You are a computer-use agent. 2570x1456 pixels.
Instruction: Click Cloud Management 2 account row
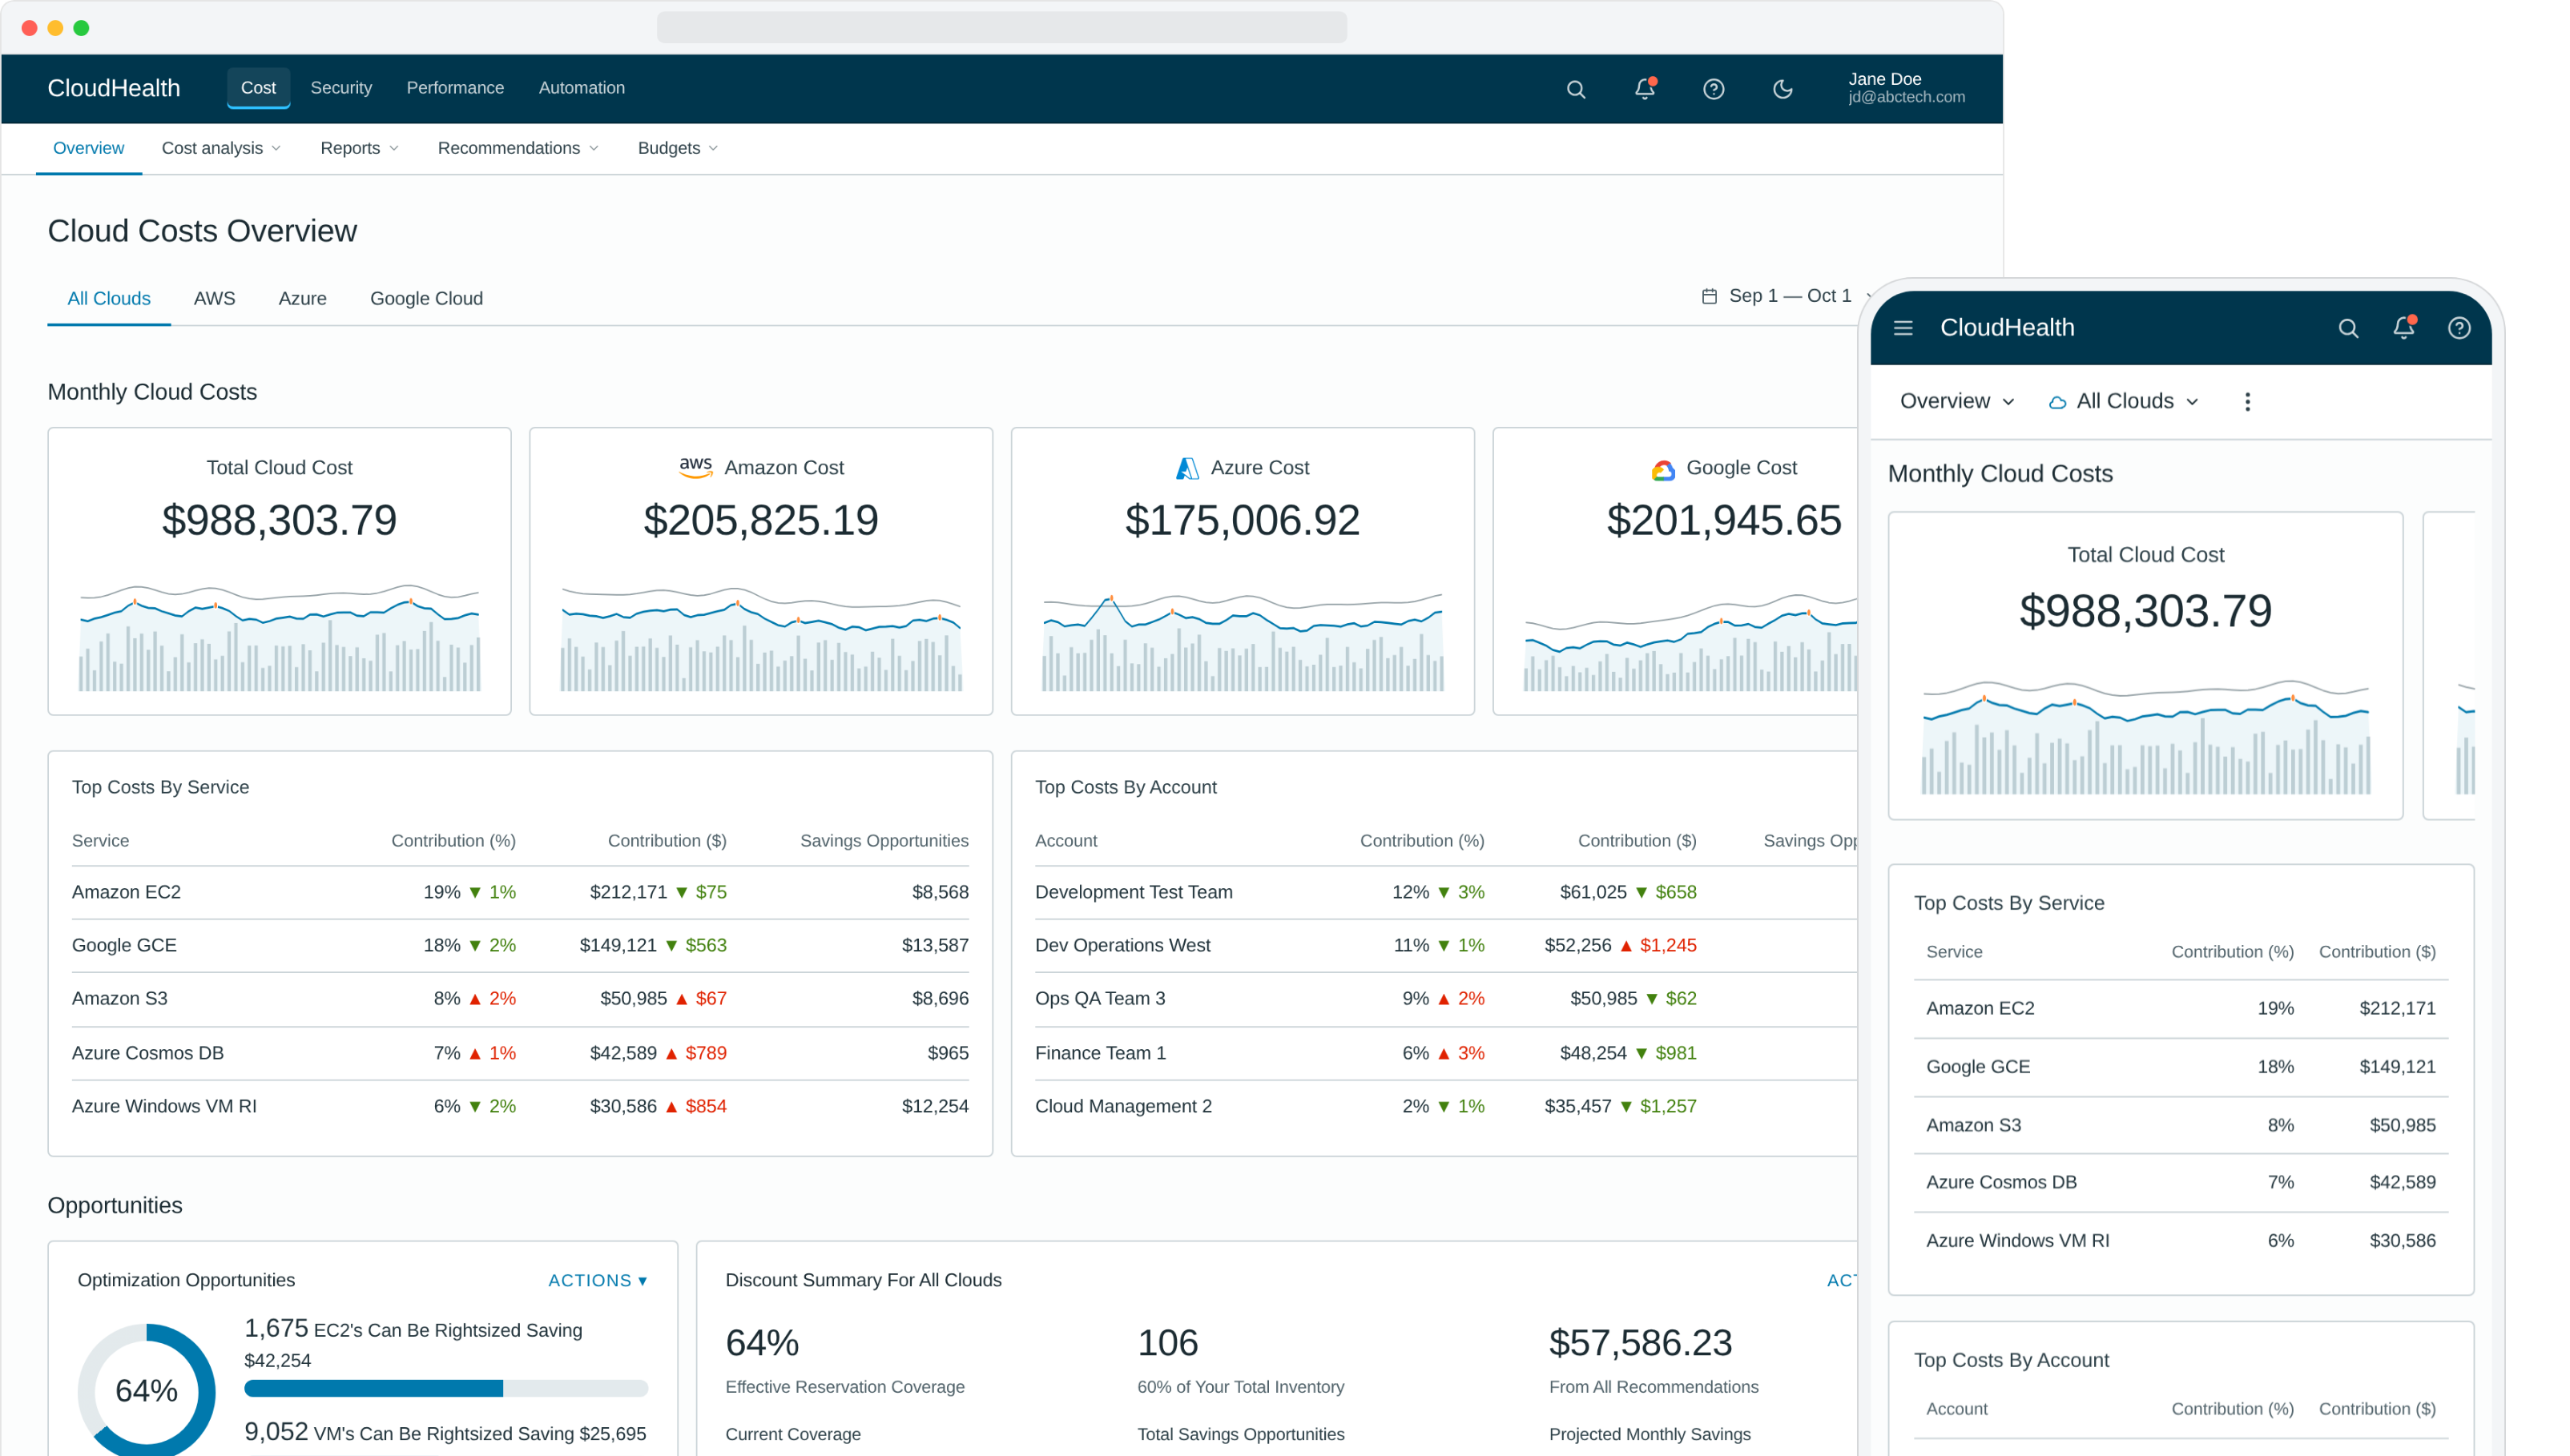tap(1445, 1106)
